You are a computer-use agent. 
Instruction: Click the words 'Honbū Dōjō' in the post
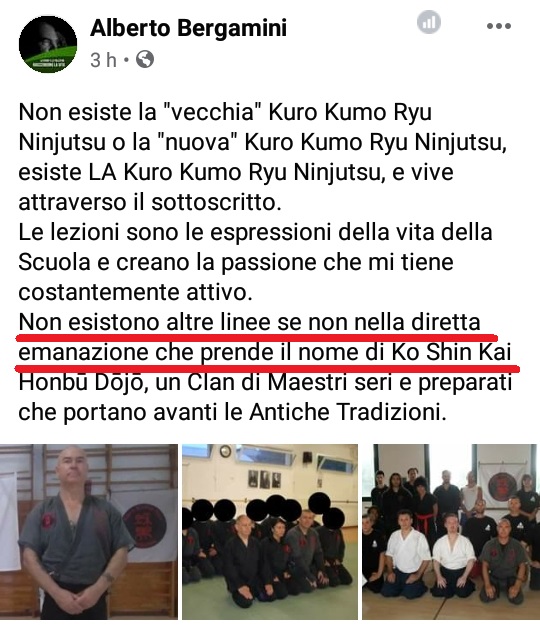(x=83, y=383)
